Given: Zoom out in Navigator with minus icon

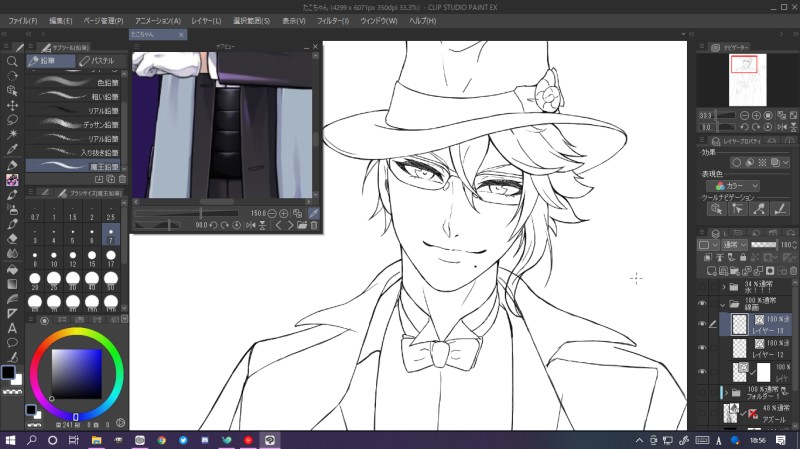Looking at the screenshot, I should tap(744, 116).
